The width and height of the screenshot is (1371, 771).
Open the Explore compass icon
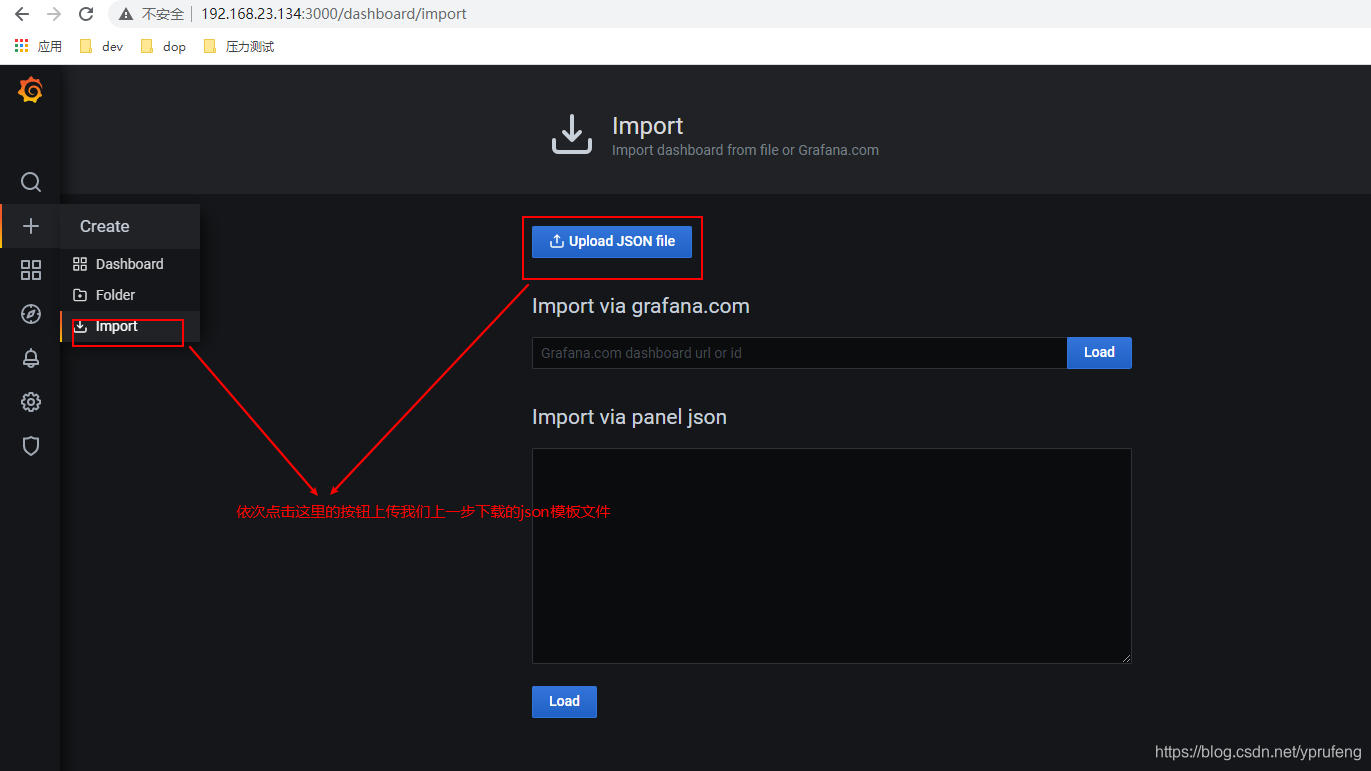coord(31,314)
